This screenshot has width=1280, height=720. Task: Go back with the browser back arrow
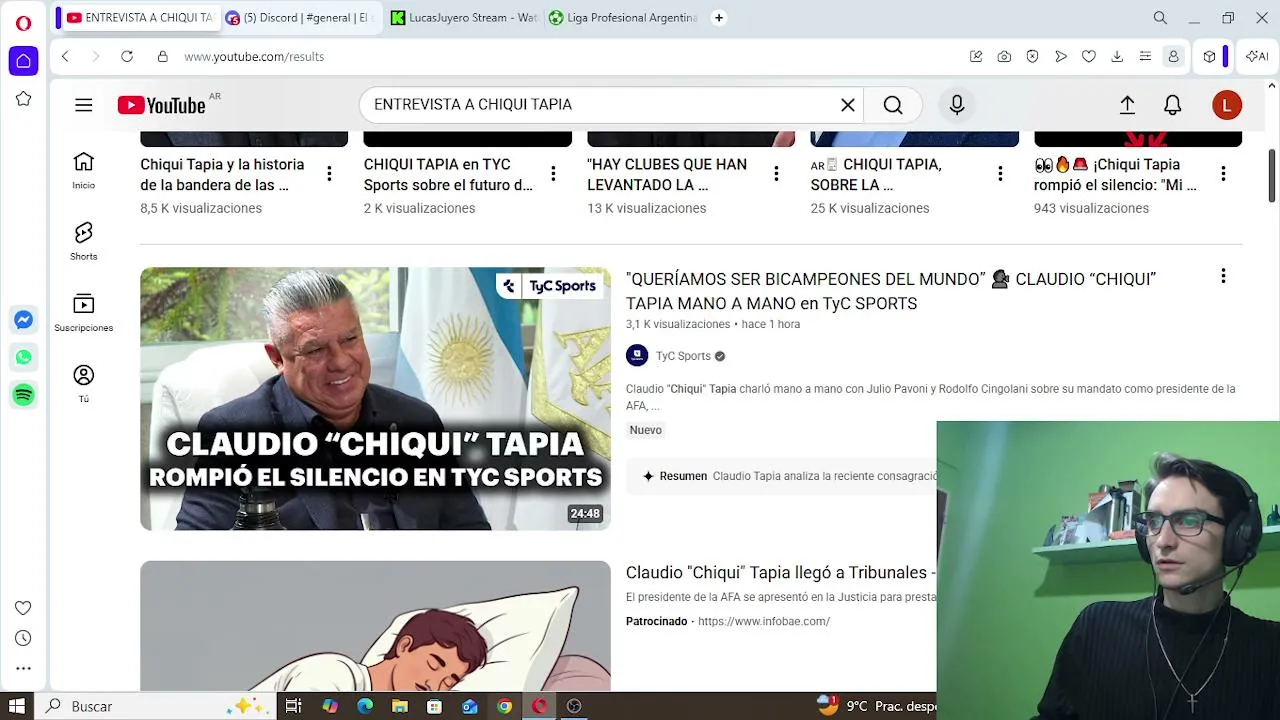(65, 57)
